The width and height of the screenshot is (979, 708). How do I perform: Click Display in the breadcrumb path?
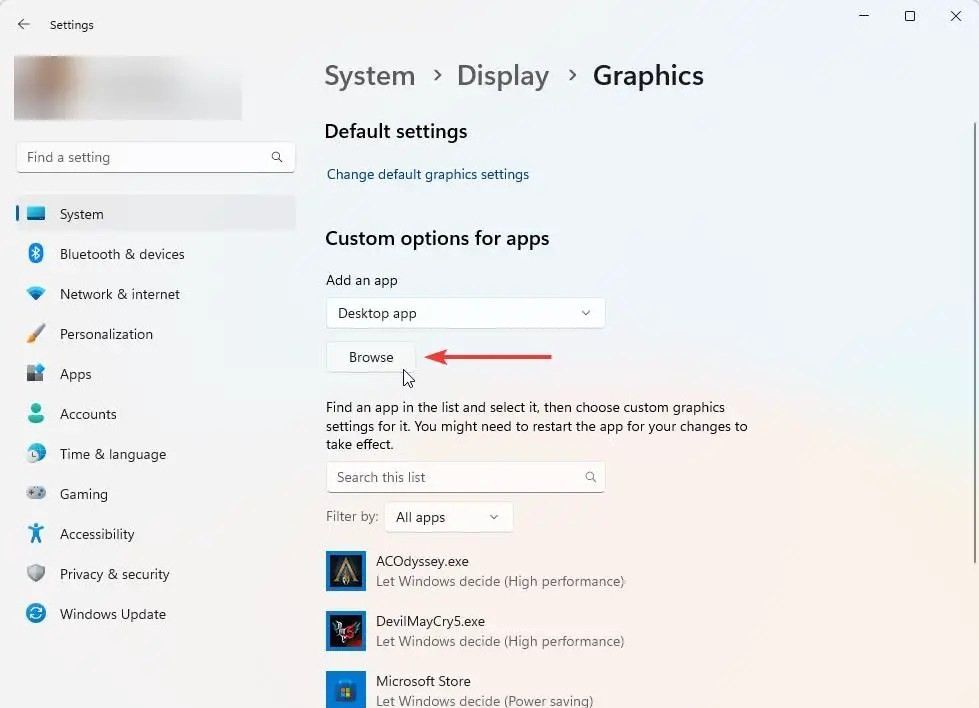tap(503, 75)
